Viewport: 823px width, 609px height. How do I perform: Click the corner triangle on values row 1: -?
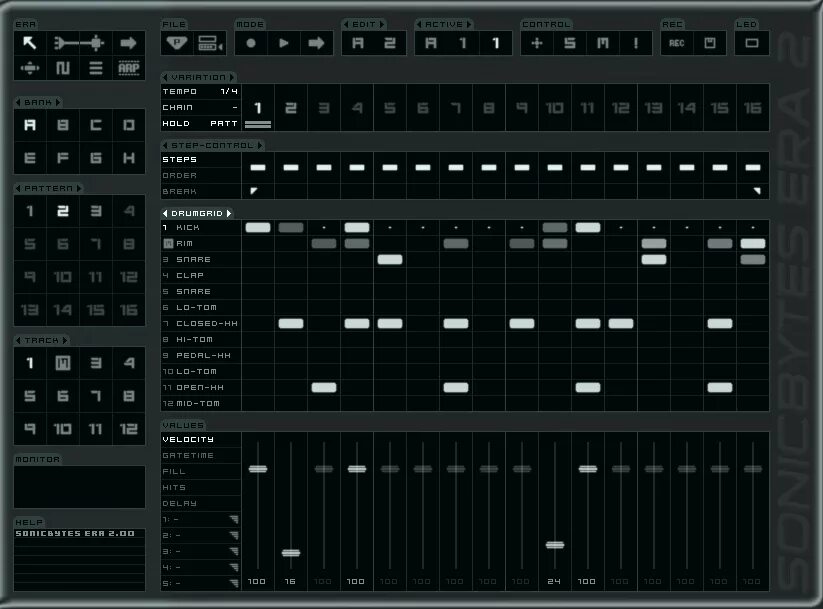point(234,519)
